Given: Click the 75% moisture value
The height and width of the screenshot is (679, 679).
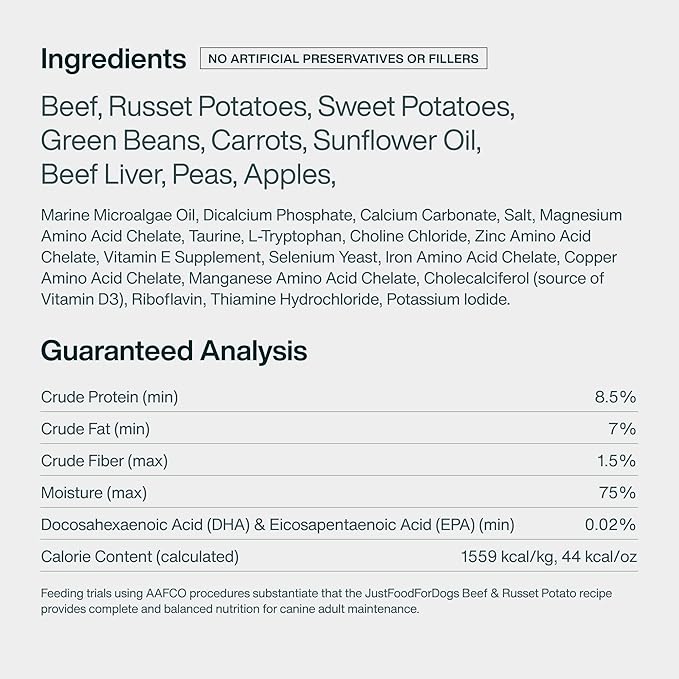Looking at the screenshot, I should click(618, 493).
